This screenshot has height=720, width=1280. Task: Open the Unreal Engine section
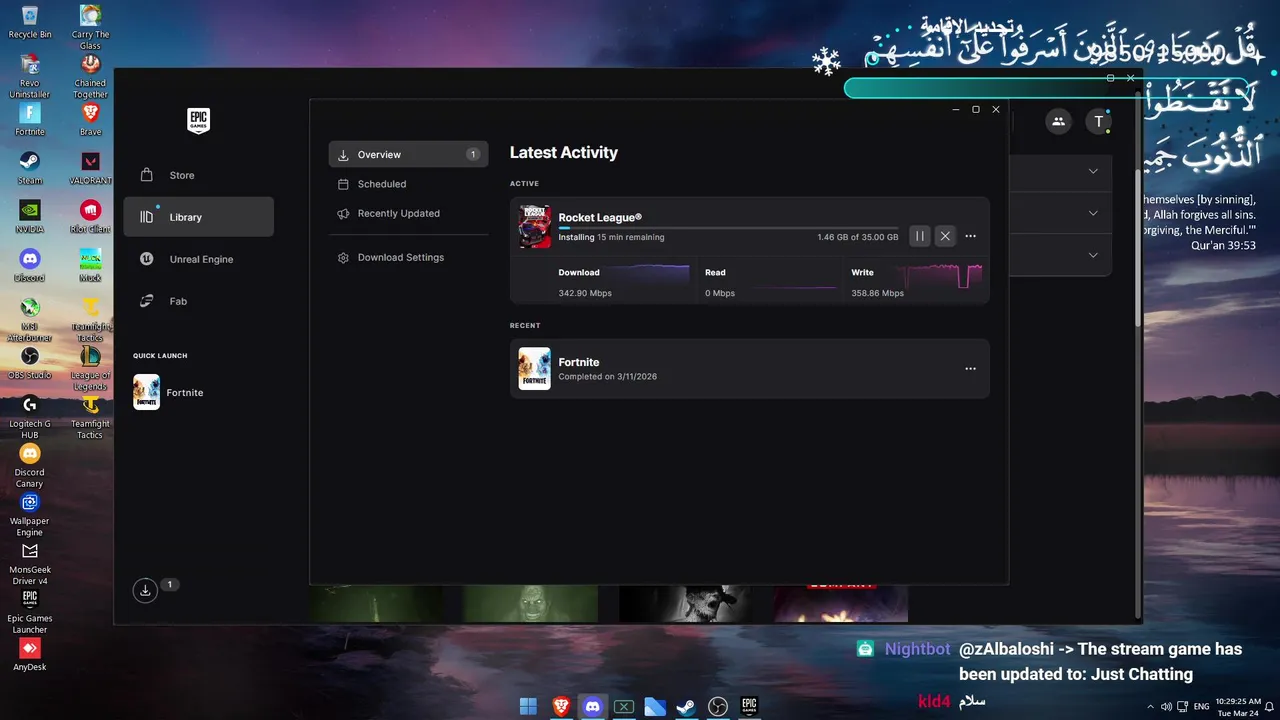pos(198,259)
